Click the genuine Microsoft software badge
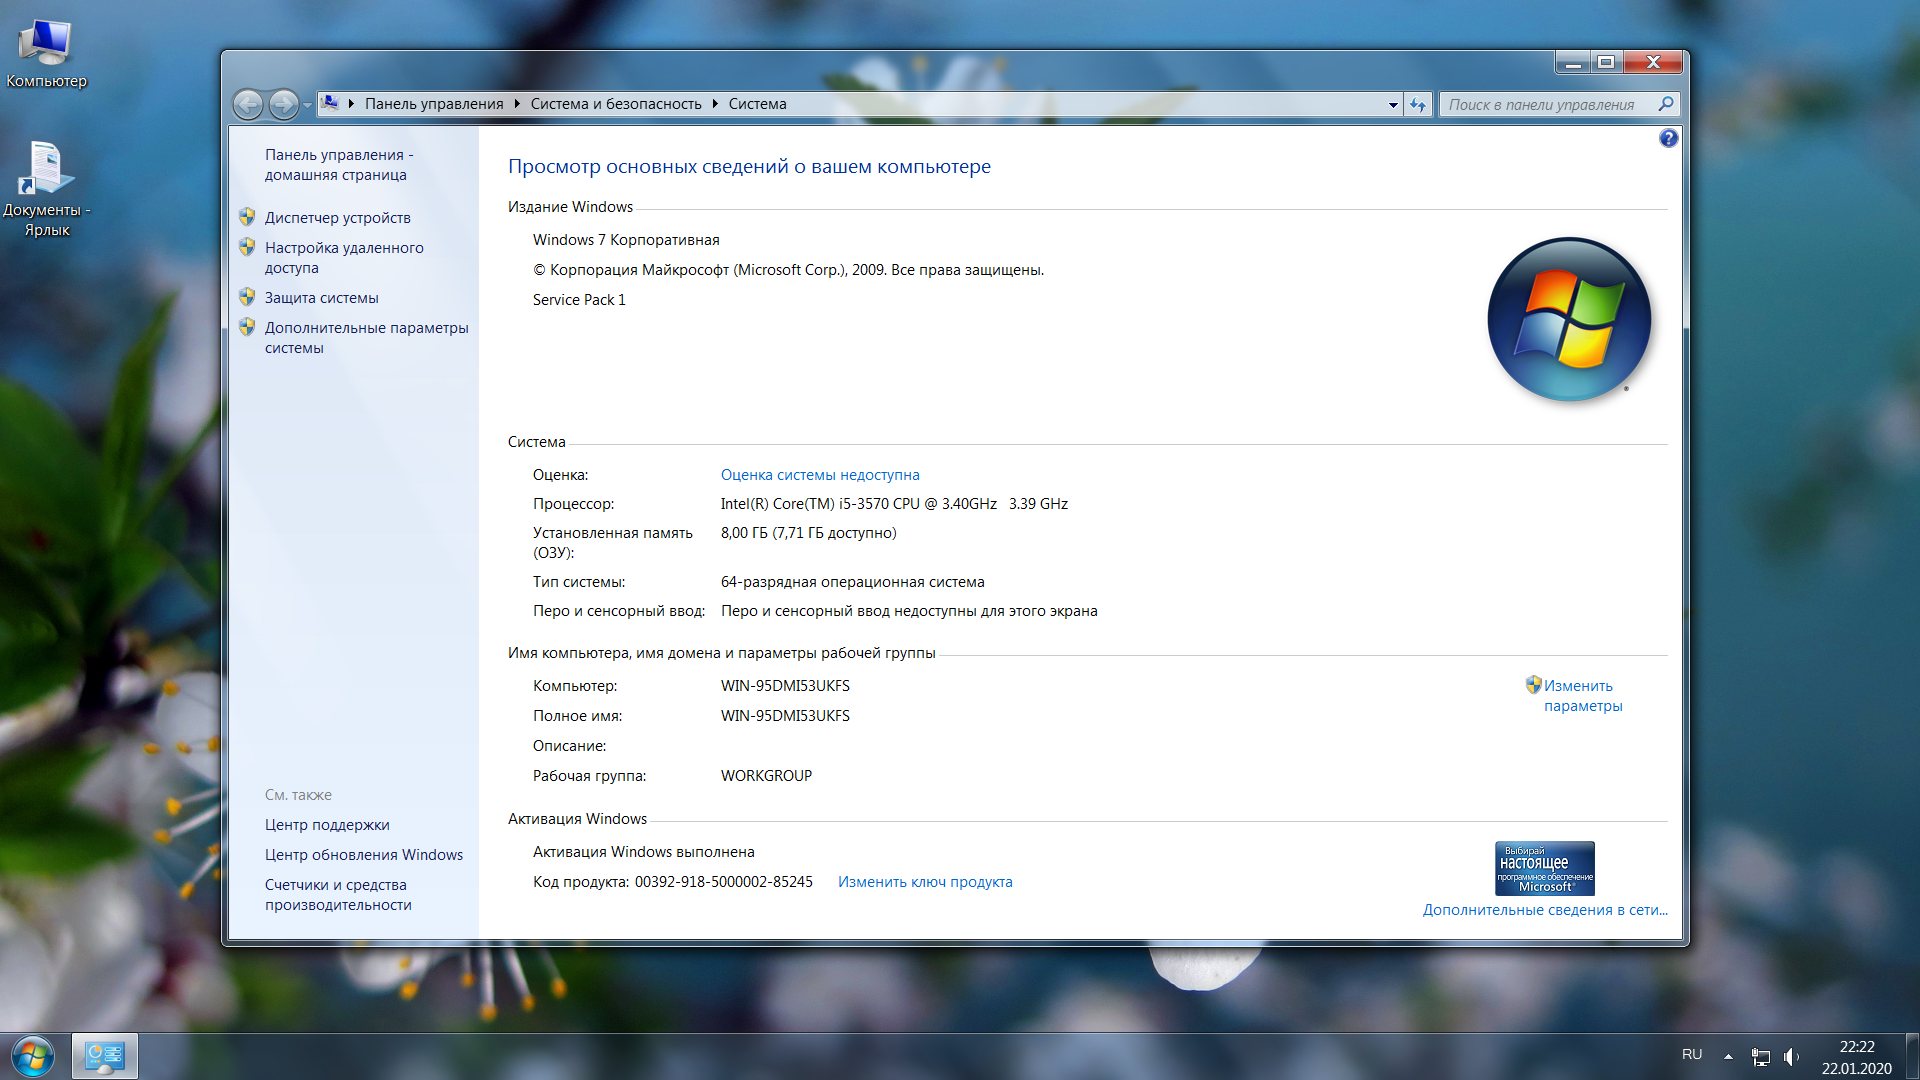This screenshot has width=1920, height=1080. click(1545, 868)
